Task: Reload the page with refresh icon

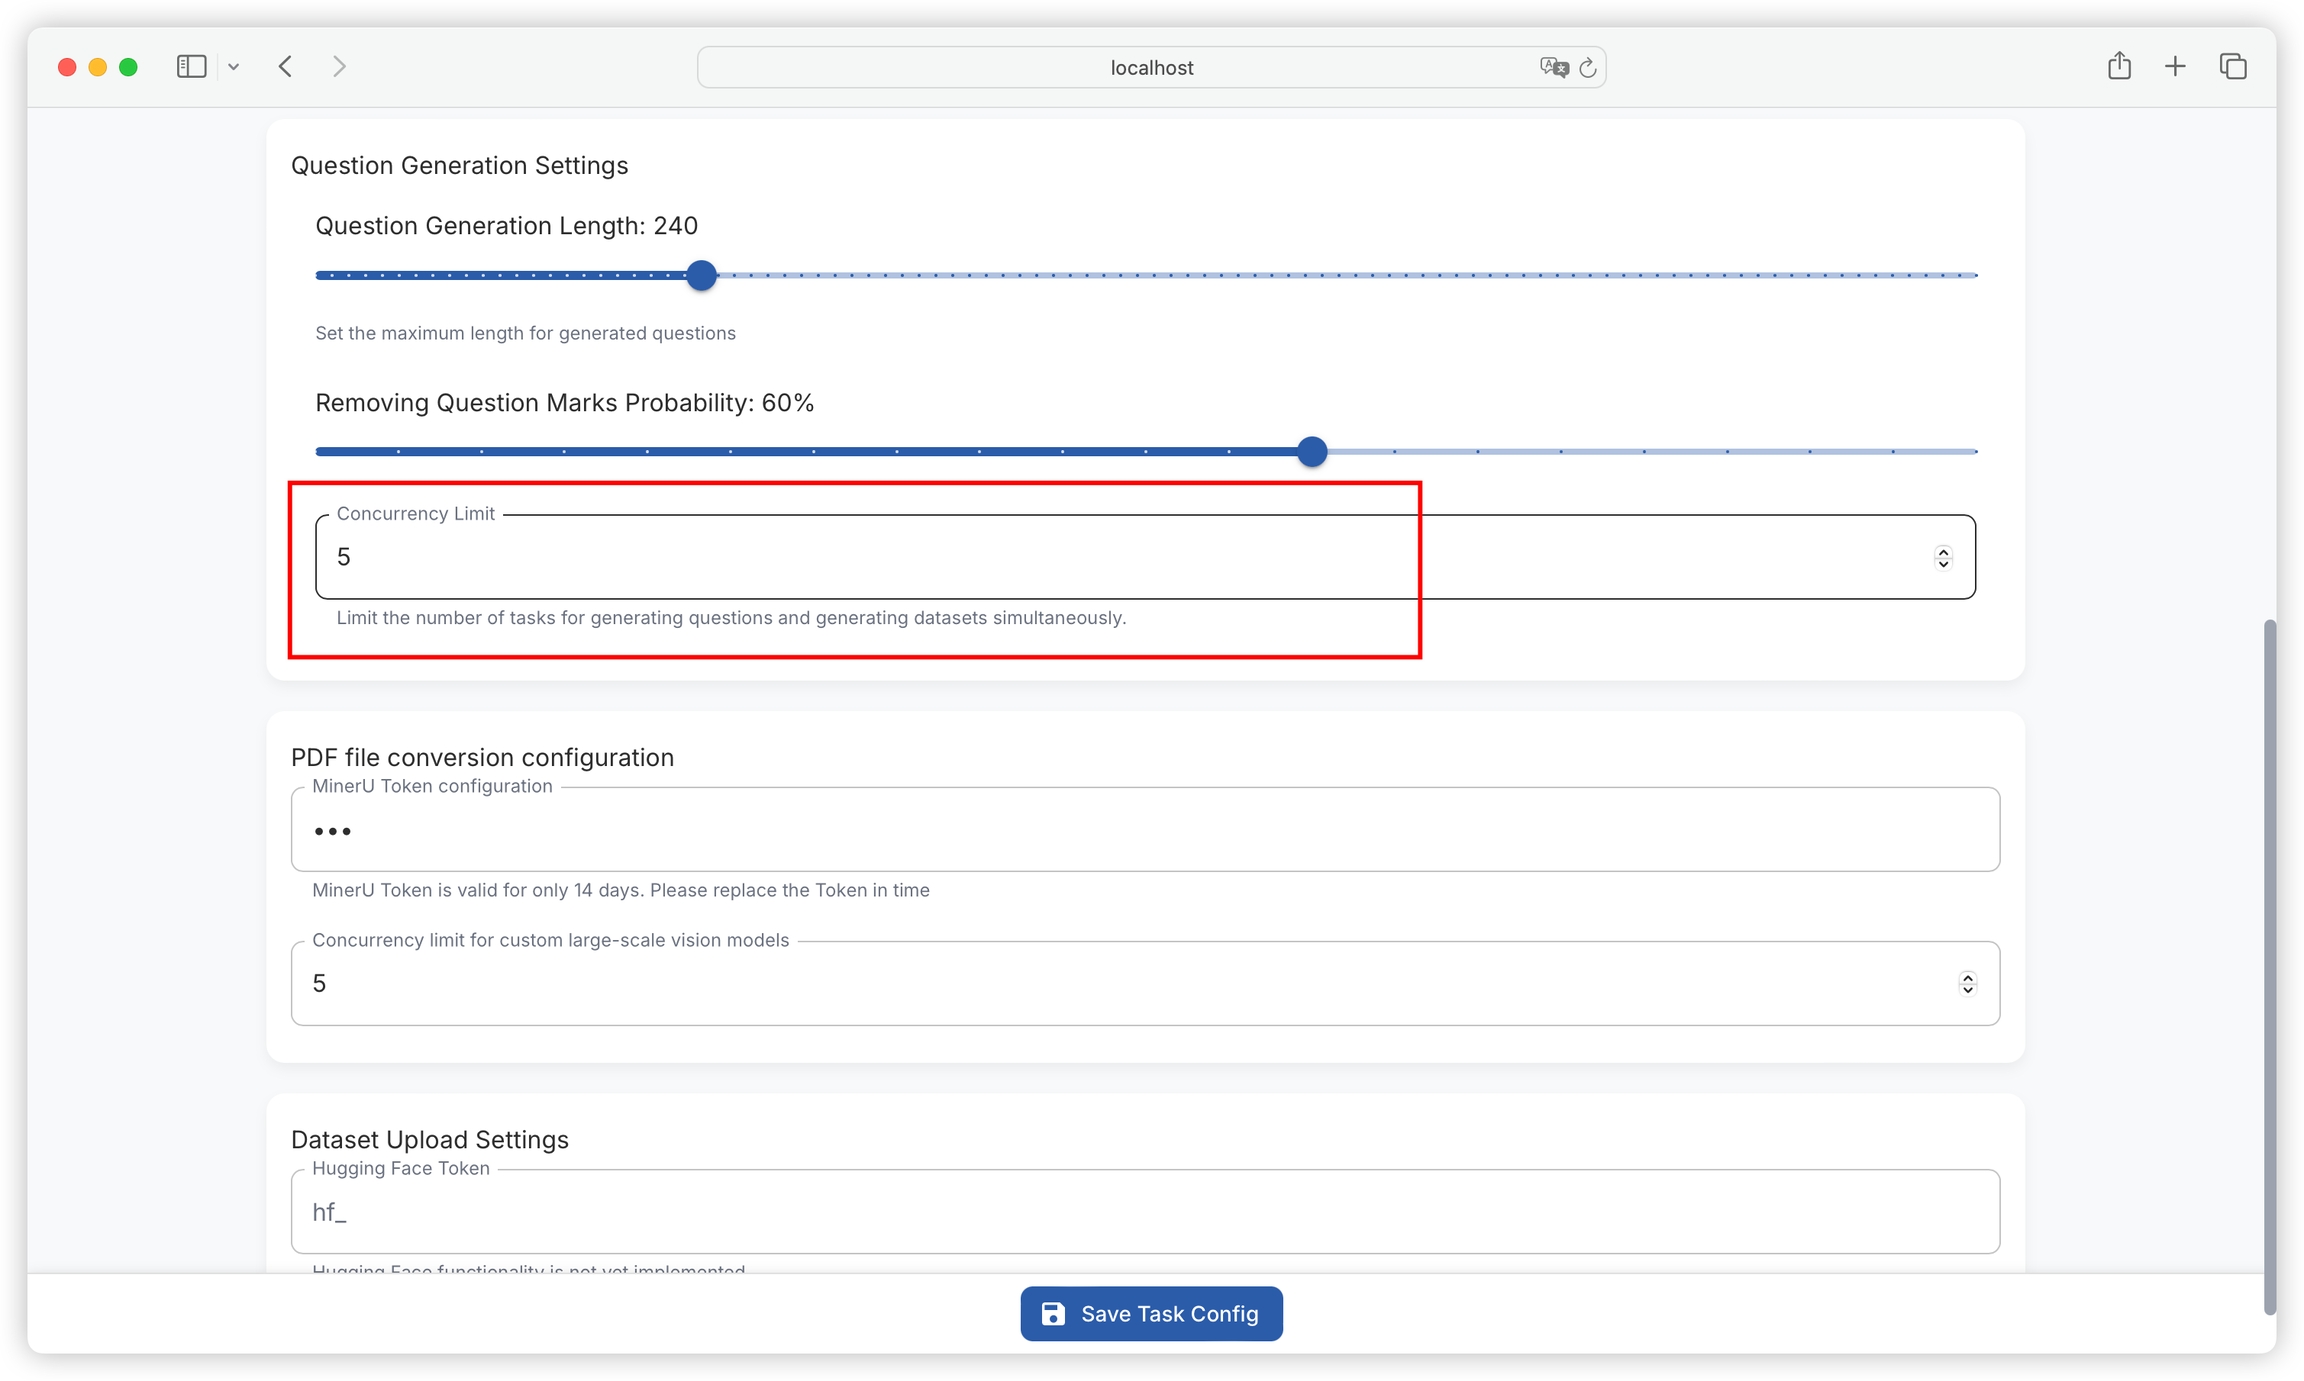Action: [x=1588, y=67]
